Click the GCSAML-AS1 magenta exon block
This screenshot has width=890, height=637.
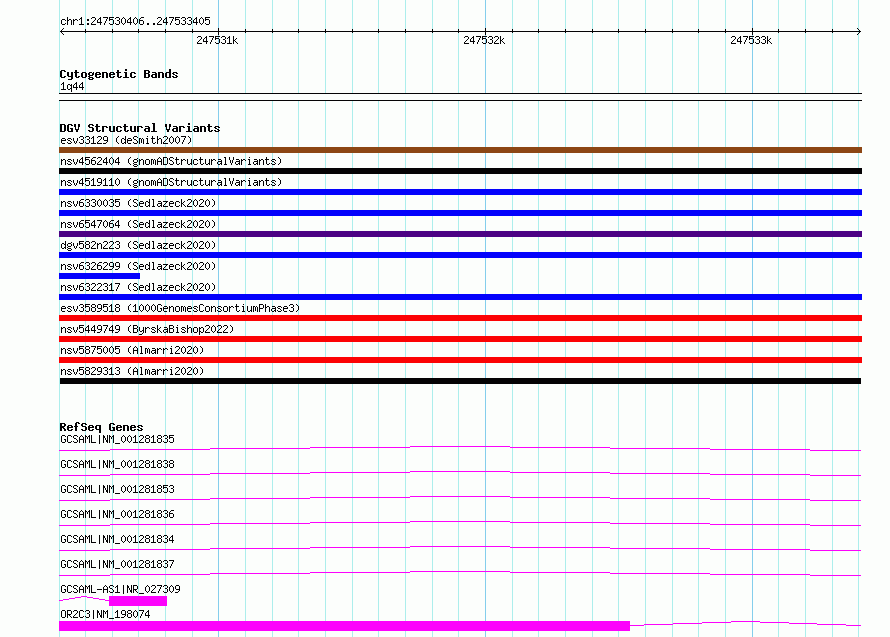[138, 601]
